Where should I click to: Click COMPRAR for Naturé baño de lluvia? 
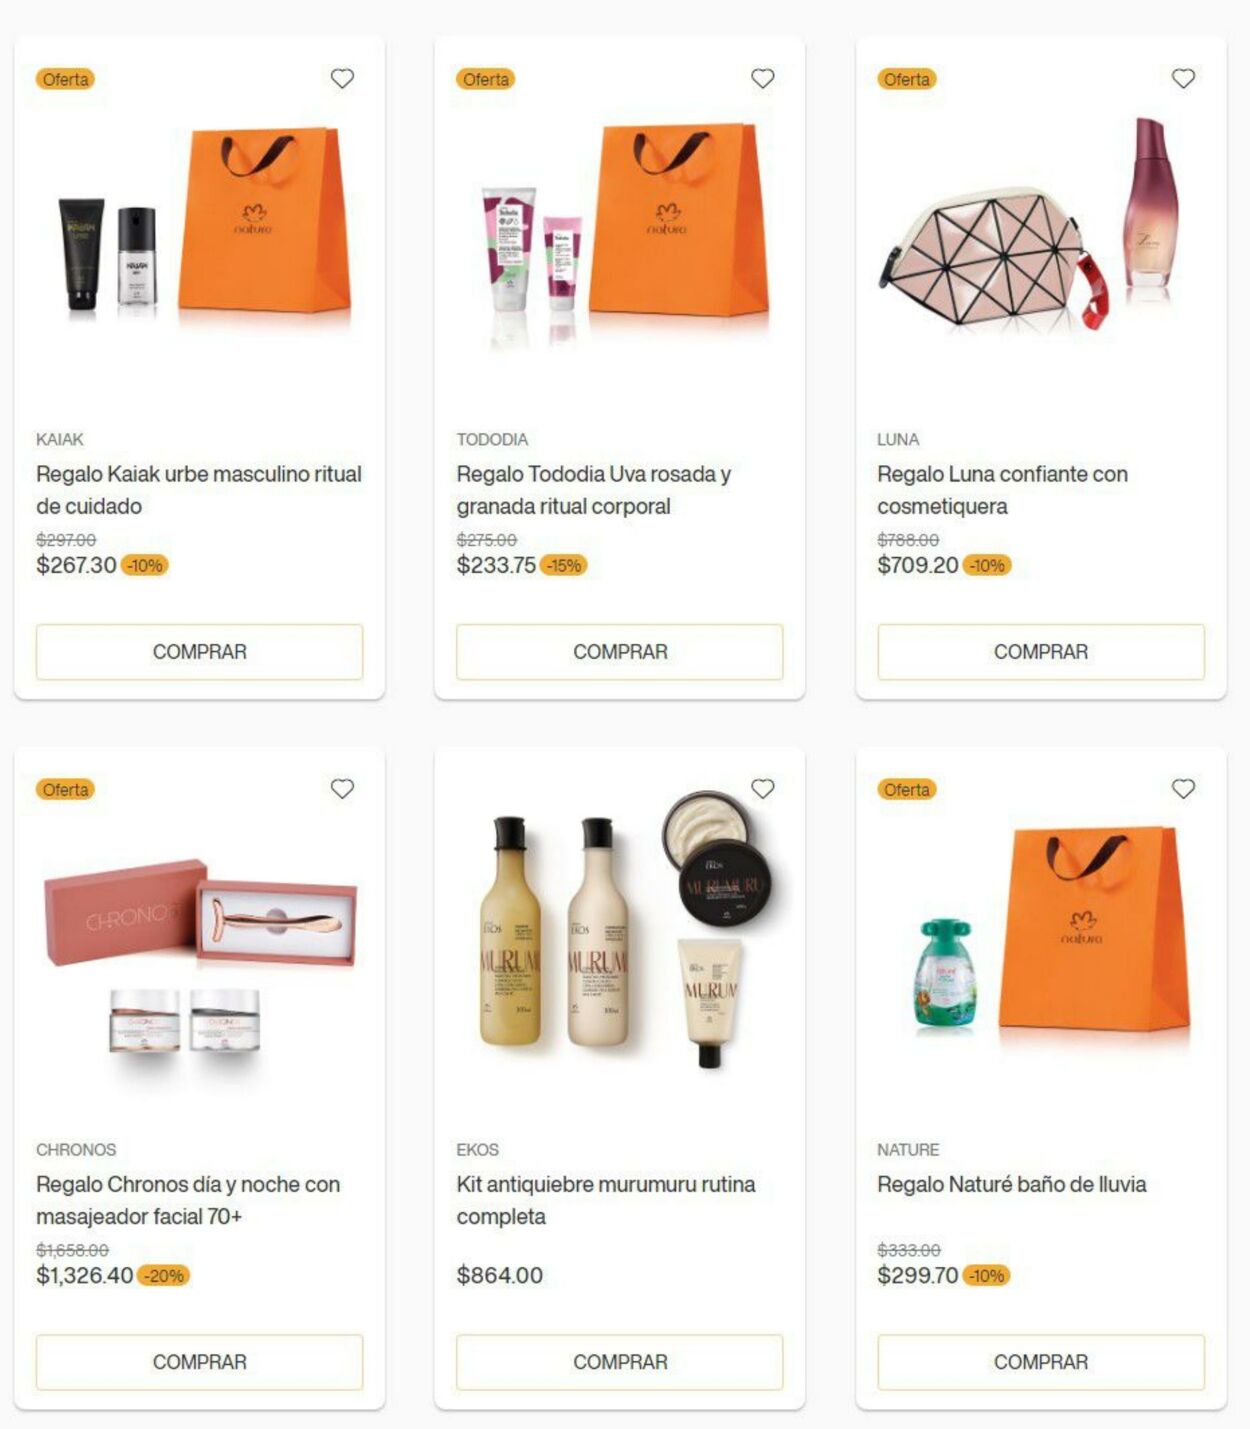[1041, 1362]
